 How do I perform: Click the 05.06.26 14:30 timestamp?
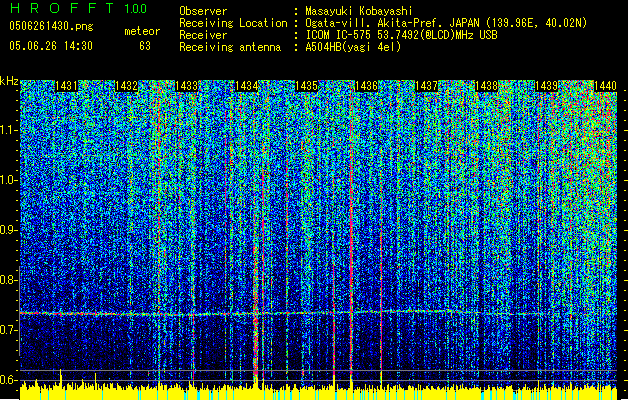(49, 45)
